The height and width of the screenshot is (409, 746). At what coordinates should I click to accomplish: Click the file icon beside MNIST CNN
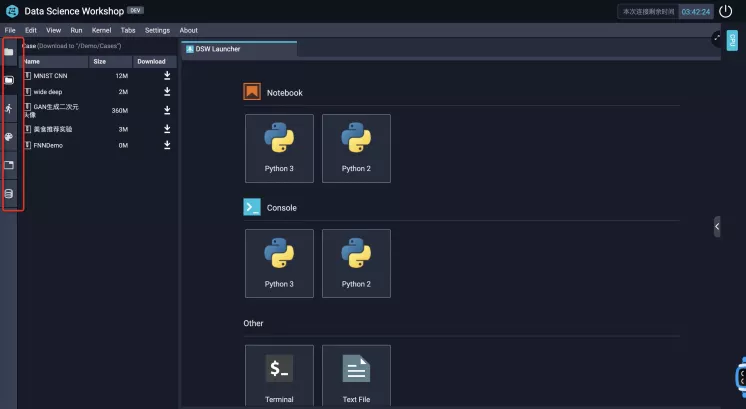click(x=28, y=76)
